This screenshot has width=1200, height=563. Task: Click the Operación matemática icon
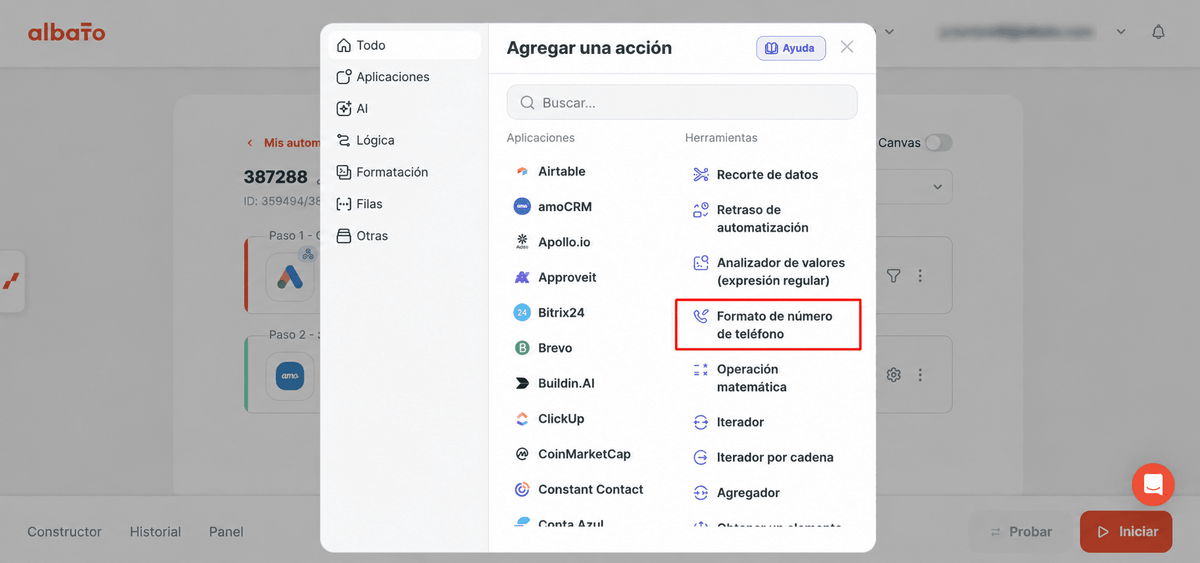point(700,370)
